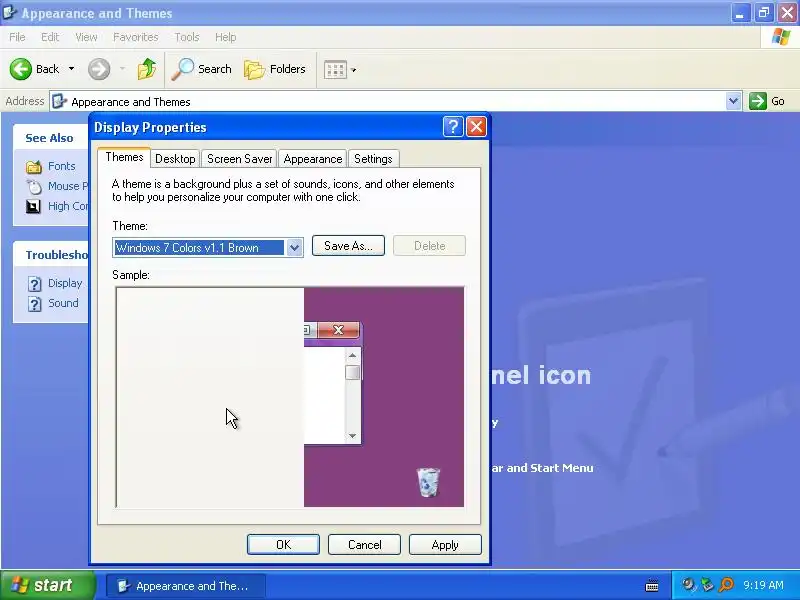Click Cancel in Display Properties

click(x=364, y=545)
